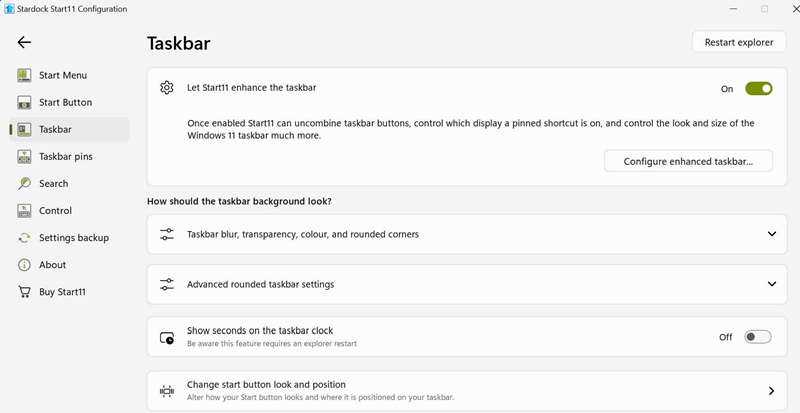
Task: Open change start button look and position
Action: pos(771,390)
